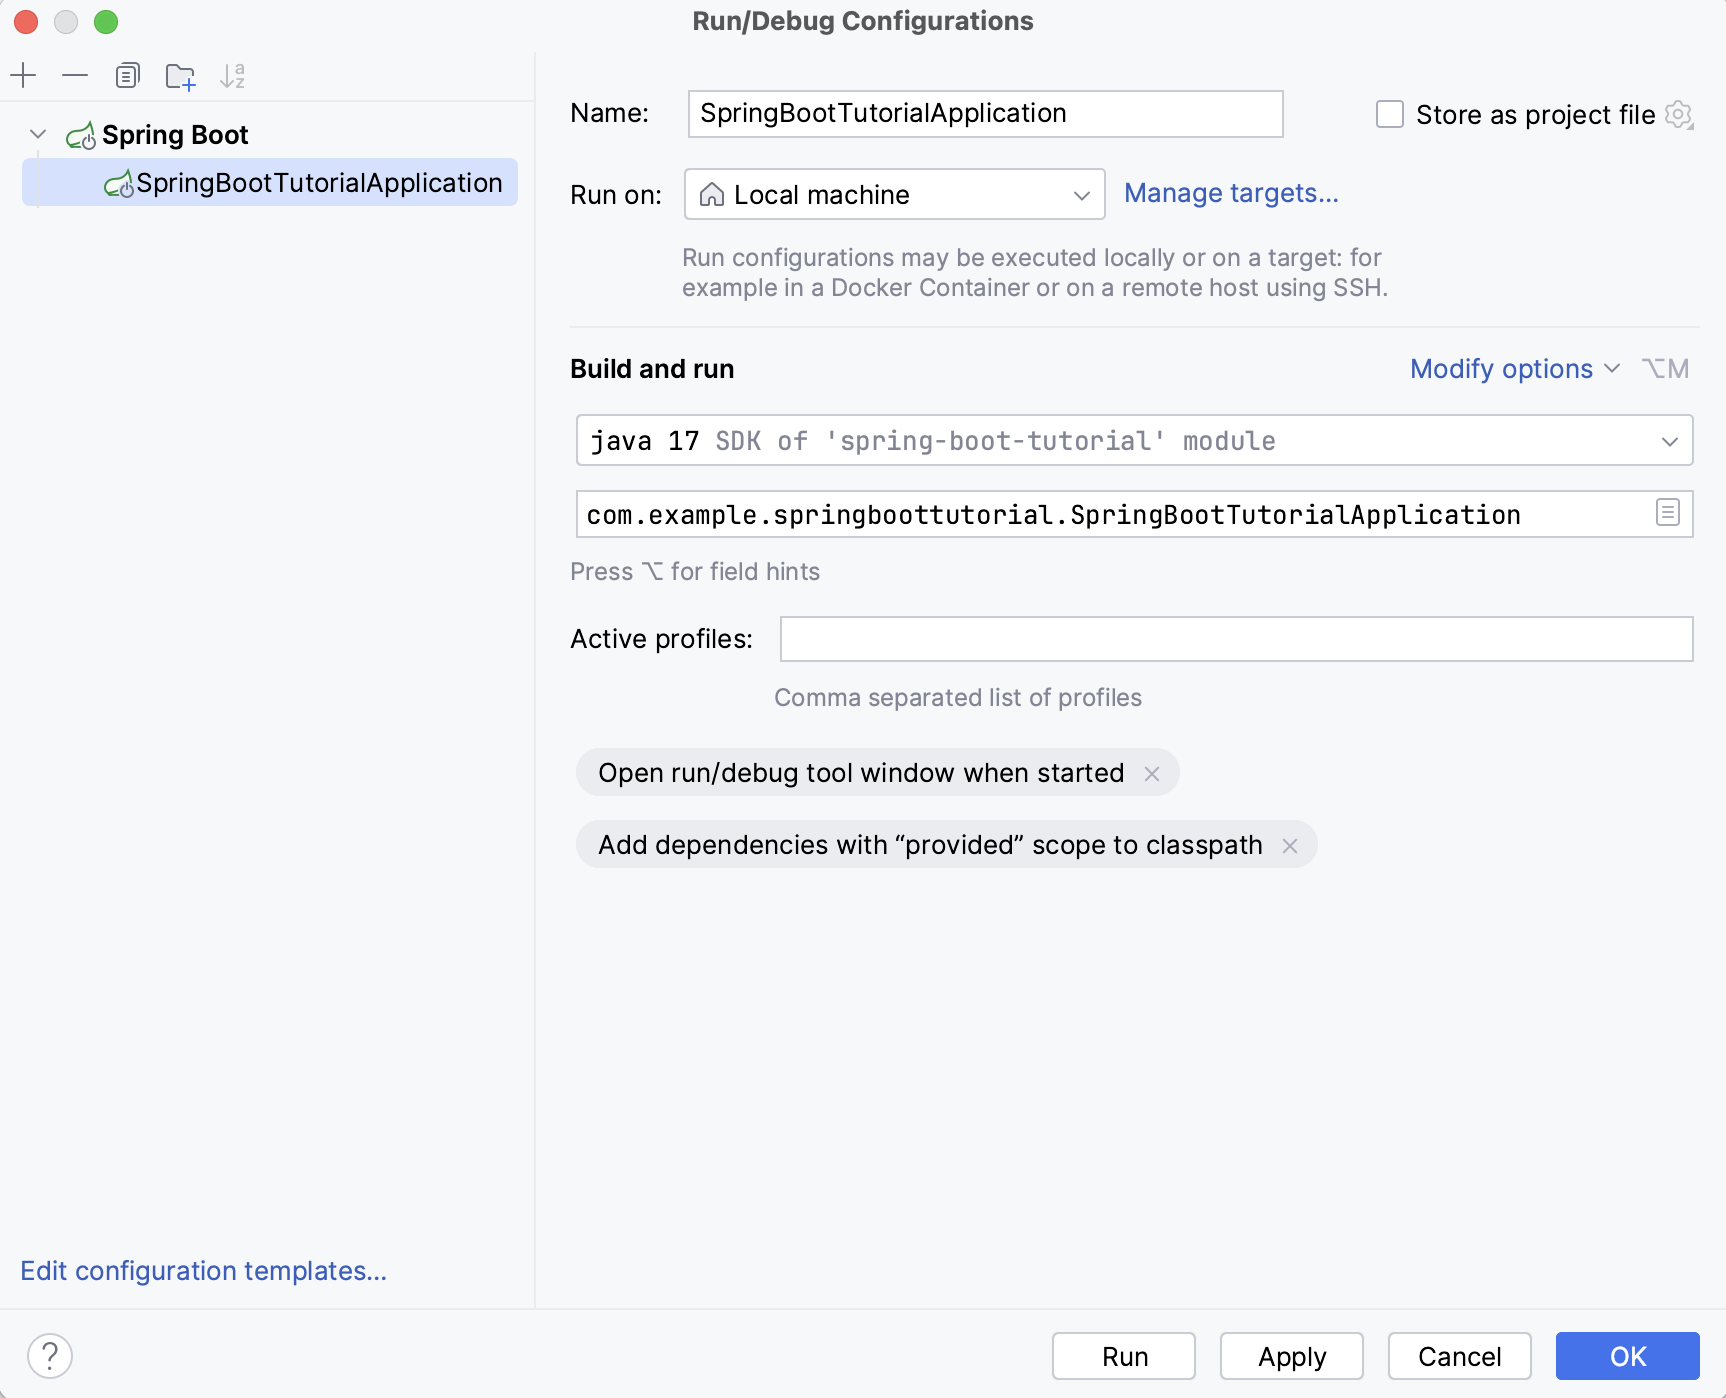The height and width of the screenshot is (1398, 1726).
Task: Sort configurations alphabetically
Action: [x=233, y=75]
